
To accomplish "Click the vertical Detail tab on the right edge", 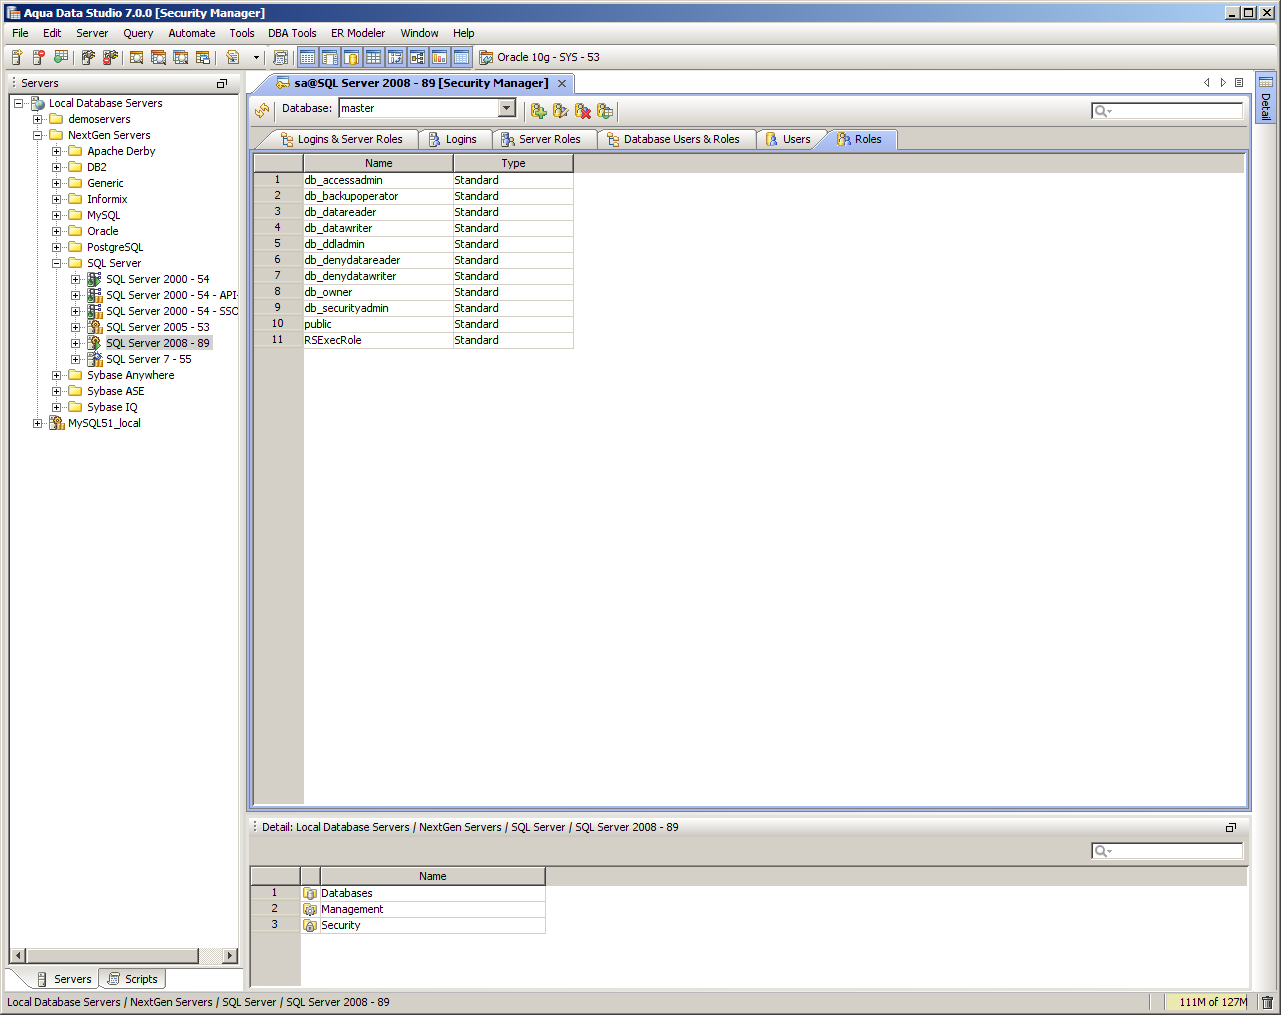I will click(x=1266, y=98).
